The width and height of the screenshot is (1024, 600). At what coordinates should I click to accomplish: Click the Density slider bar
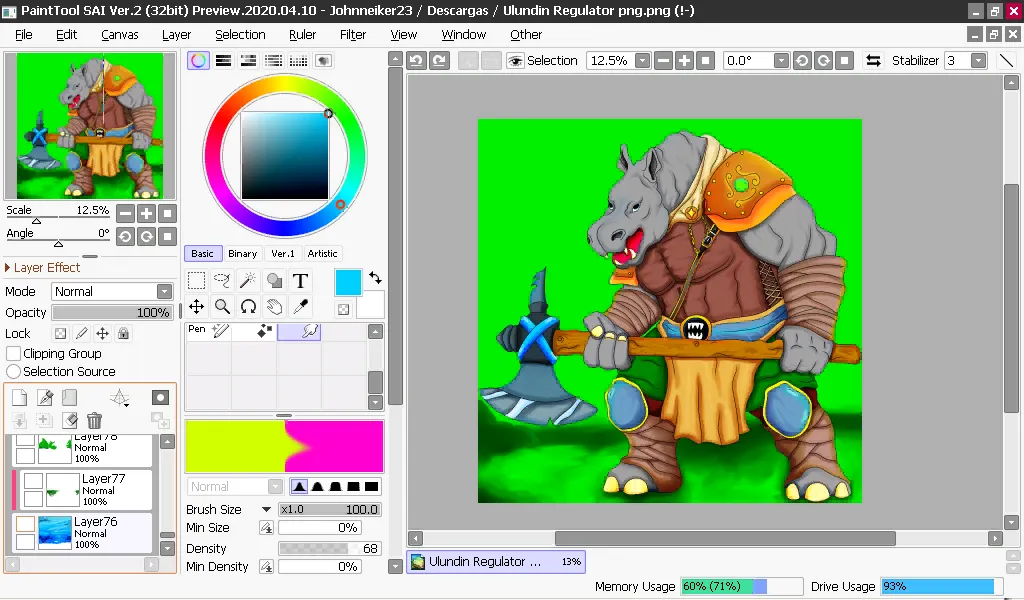(x=330, y=548)
